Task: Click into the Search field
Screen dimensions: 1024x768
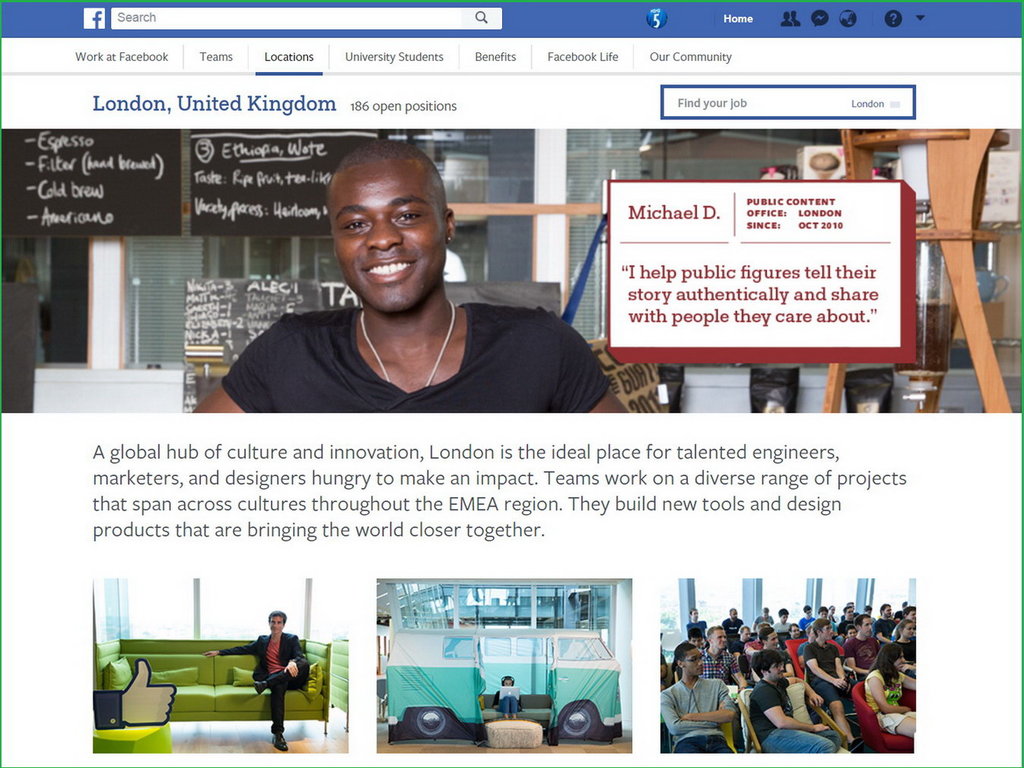Action: [x=287, y=18]
